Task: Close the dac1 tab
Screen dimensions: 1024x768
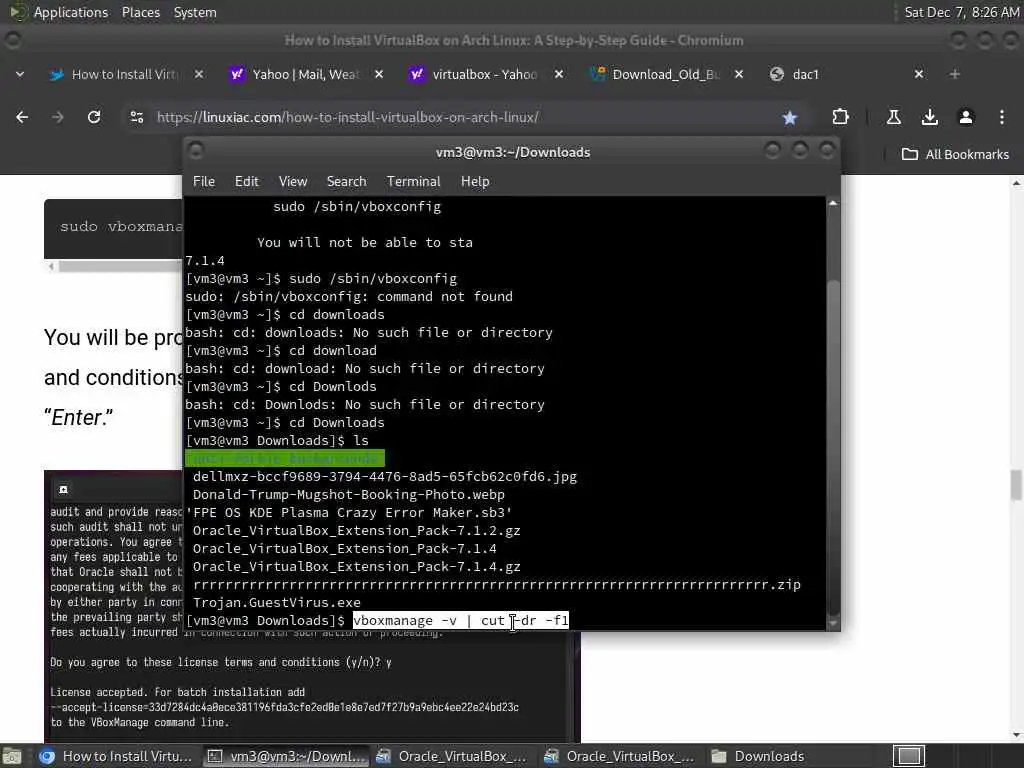Action: [x=919, y=74]
